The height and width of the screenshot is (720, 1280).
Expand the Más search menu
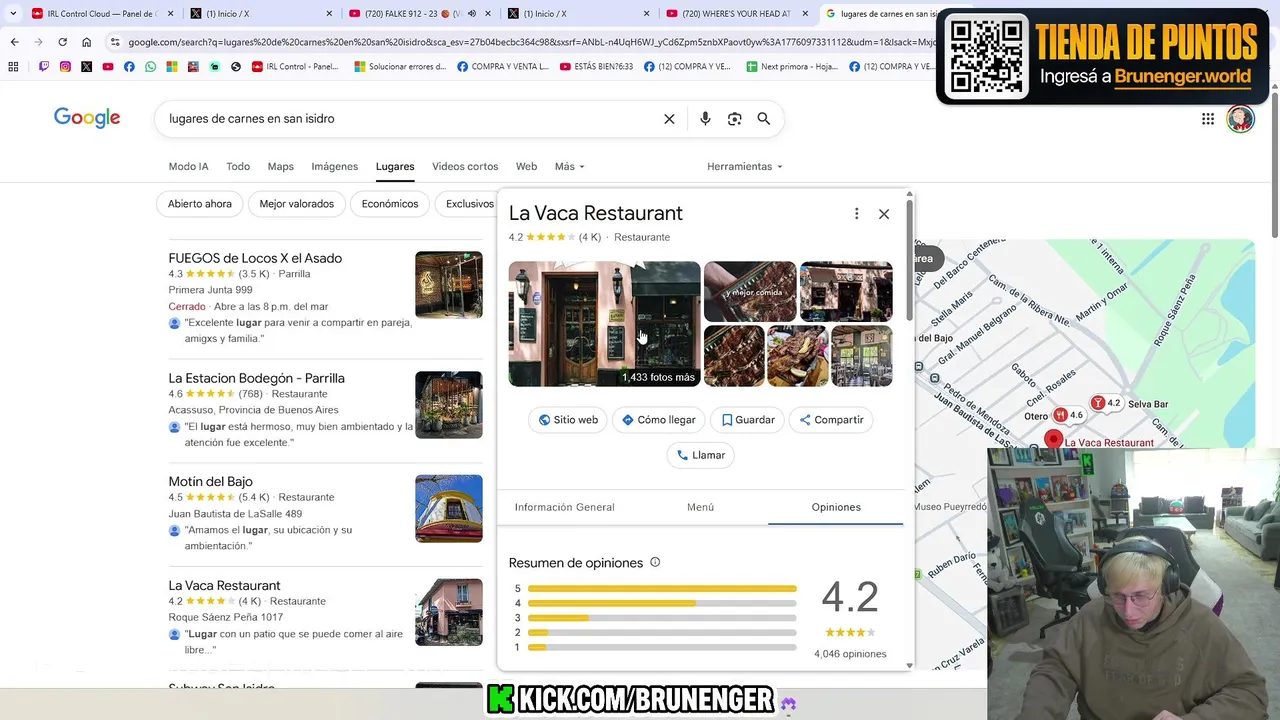click(x=569, y=166)
